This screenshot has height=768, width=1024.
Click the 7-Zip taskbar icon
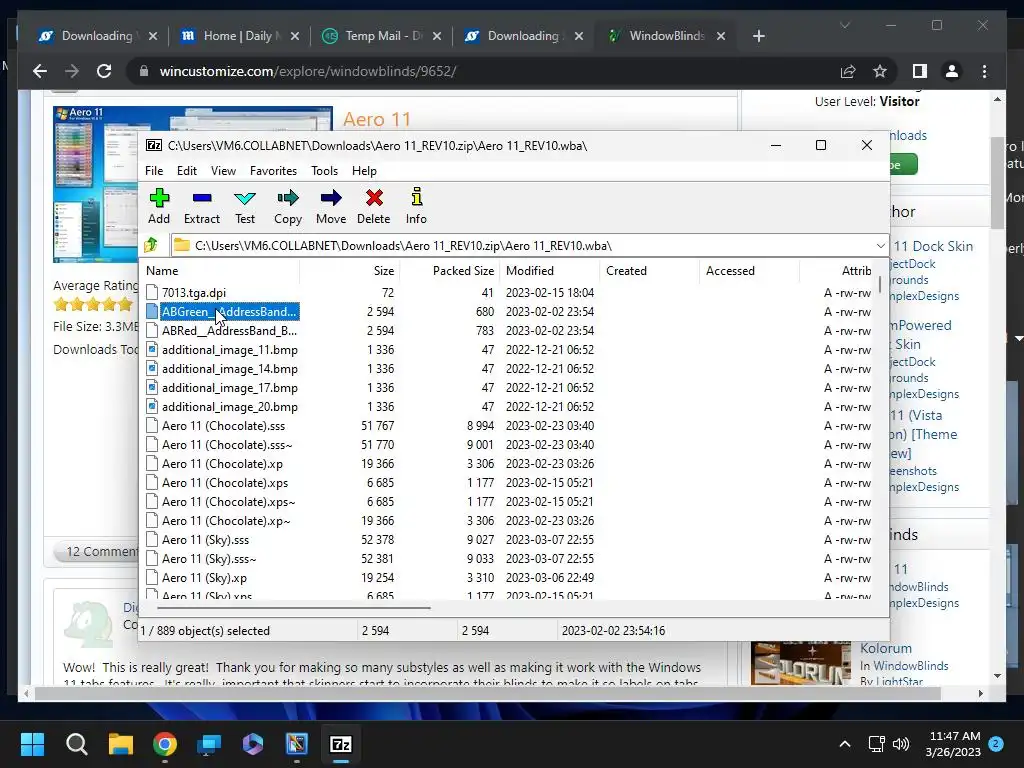point(340,744)
